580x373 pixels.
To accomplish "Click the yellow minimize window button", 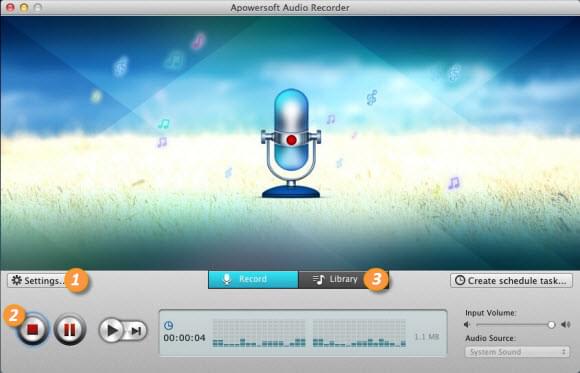I will click(24, 7).
